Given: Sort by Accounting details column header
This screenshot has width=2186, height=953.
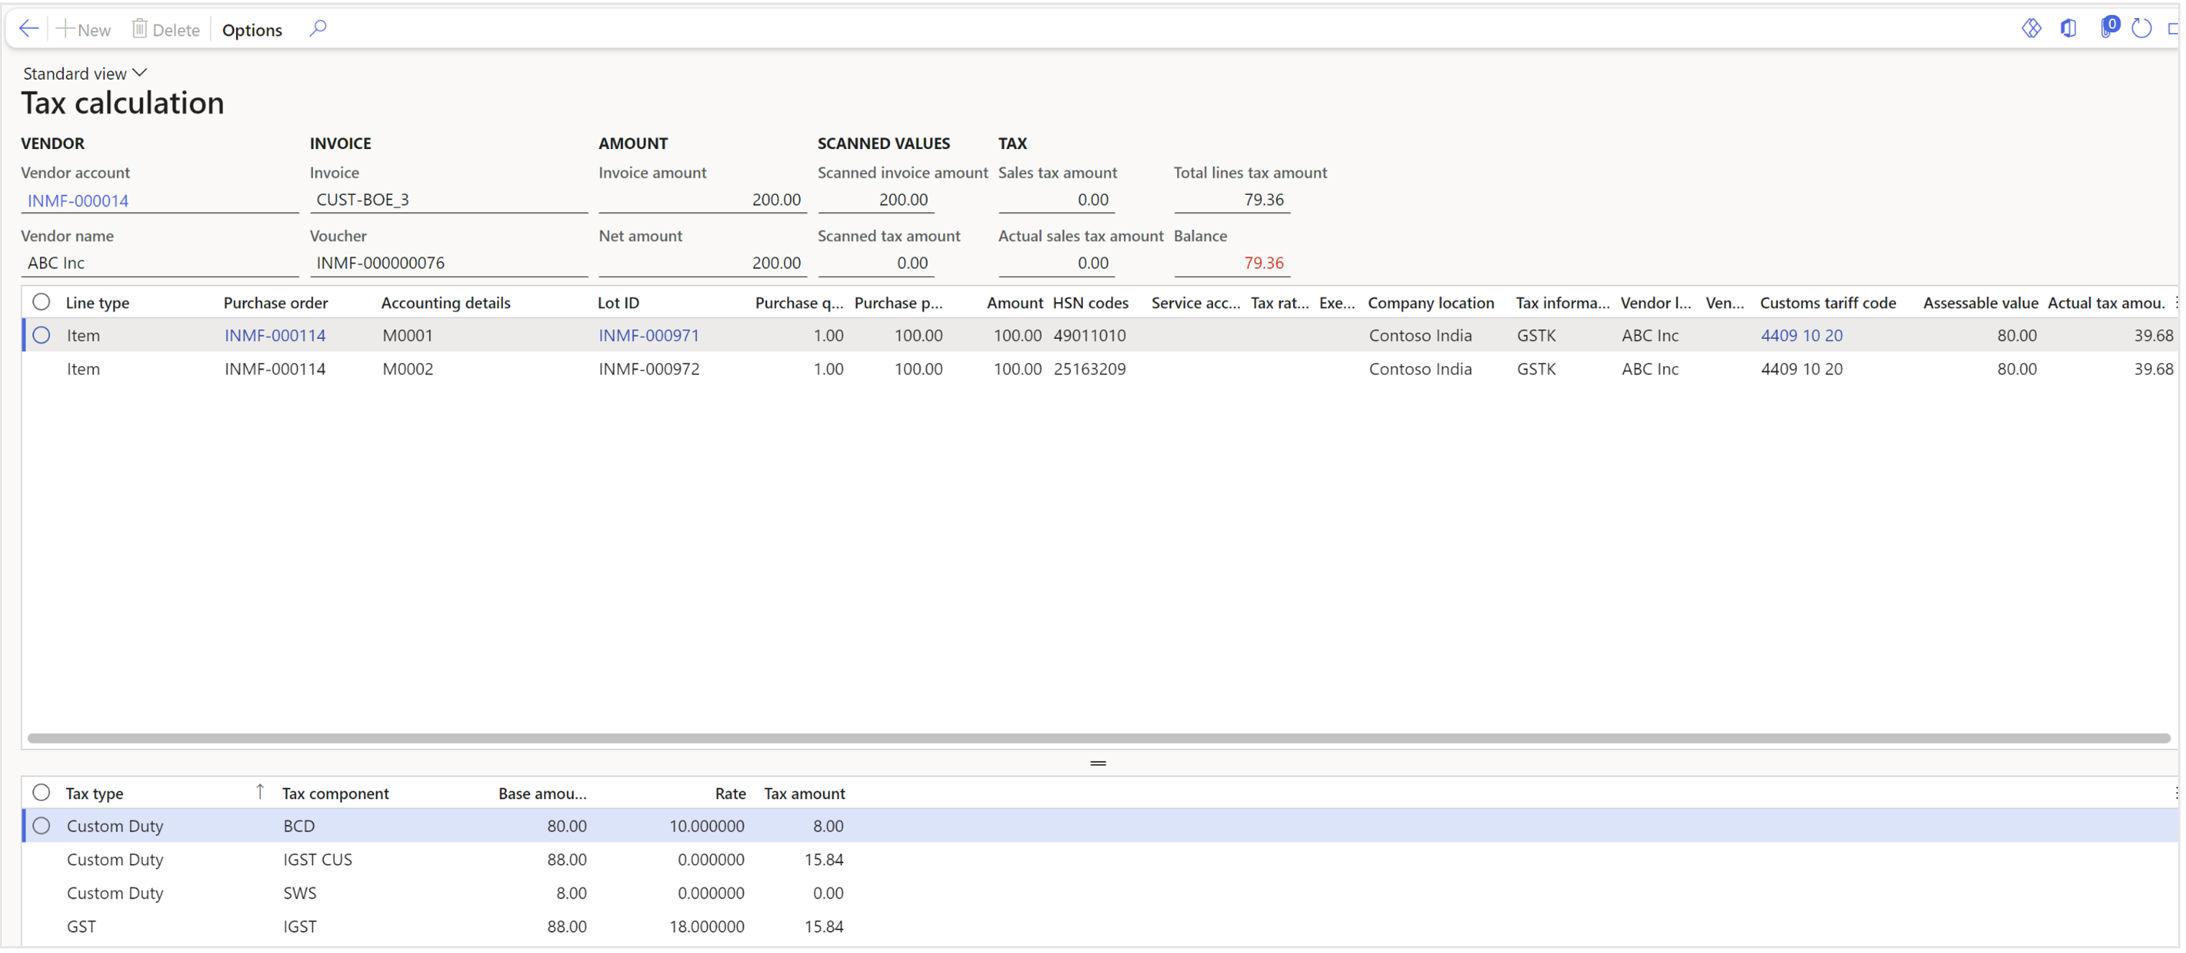Looking at the screenshot, I should tap(446, 303).
